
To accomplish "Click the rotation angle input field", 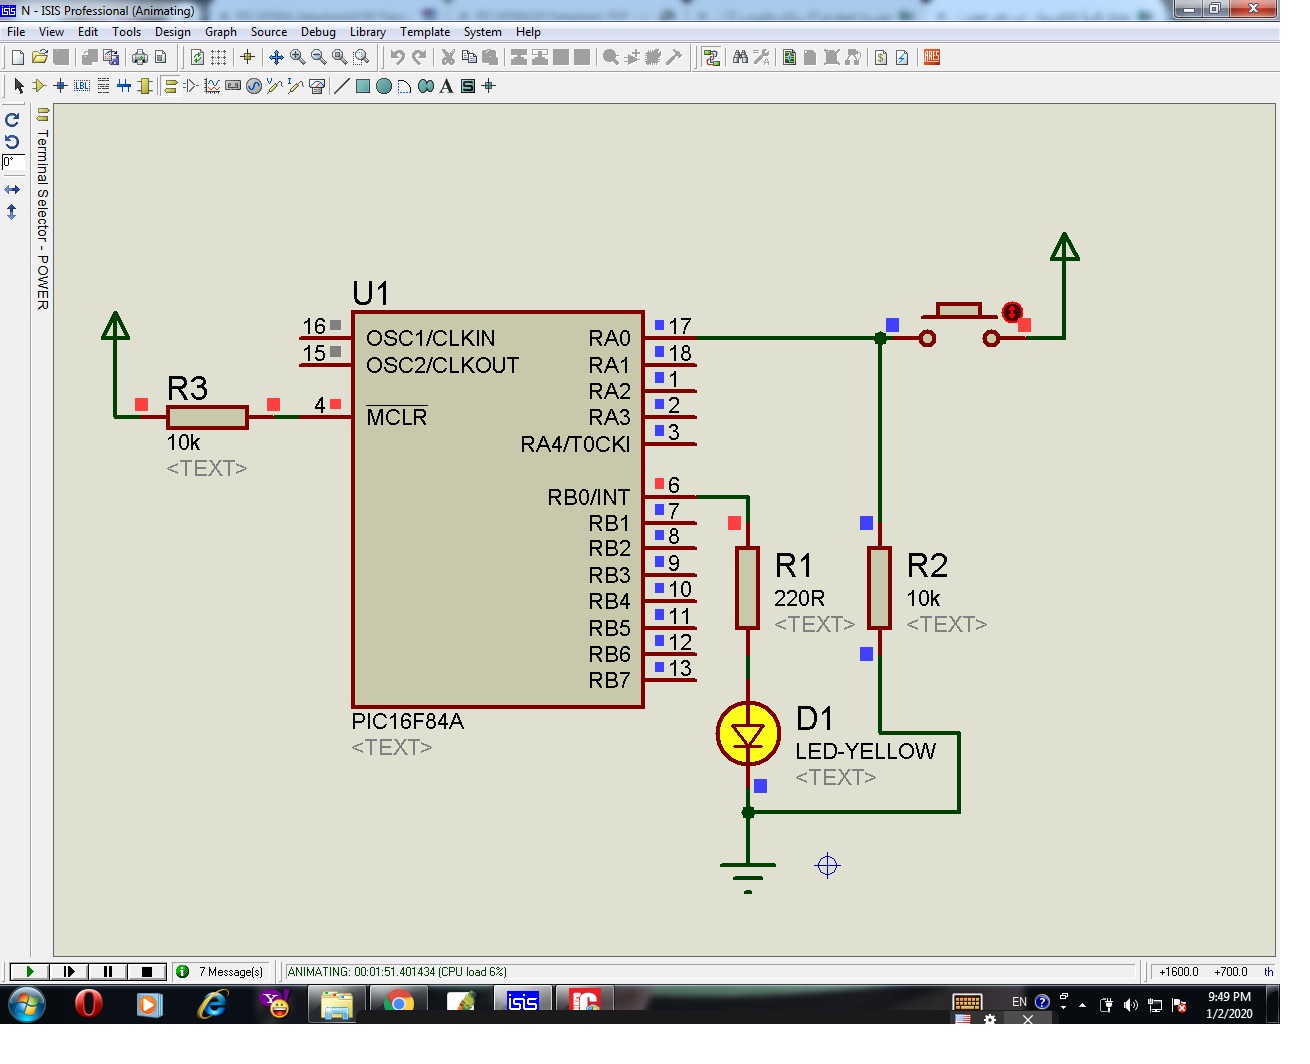I will point(13,162).
